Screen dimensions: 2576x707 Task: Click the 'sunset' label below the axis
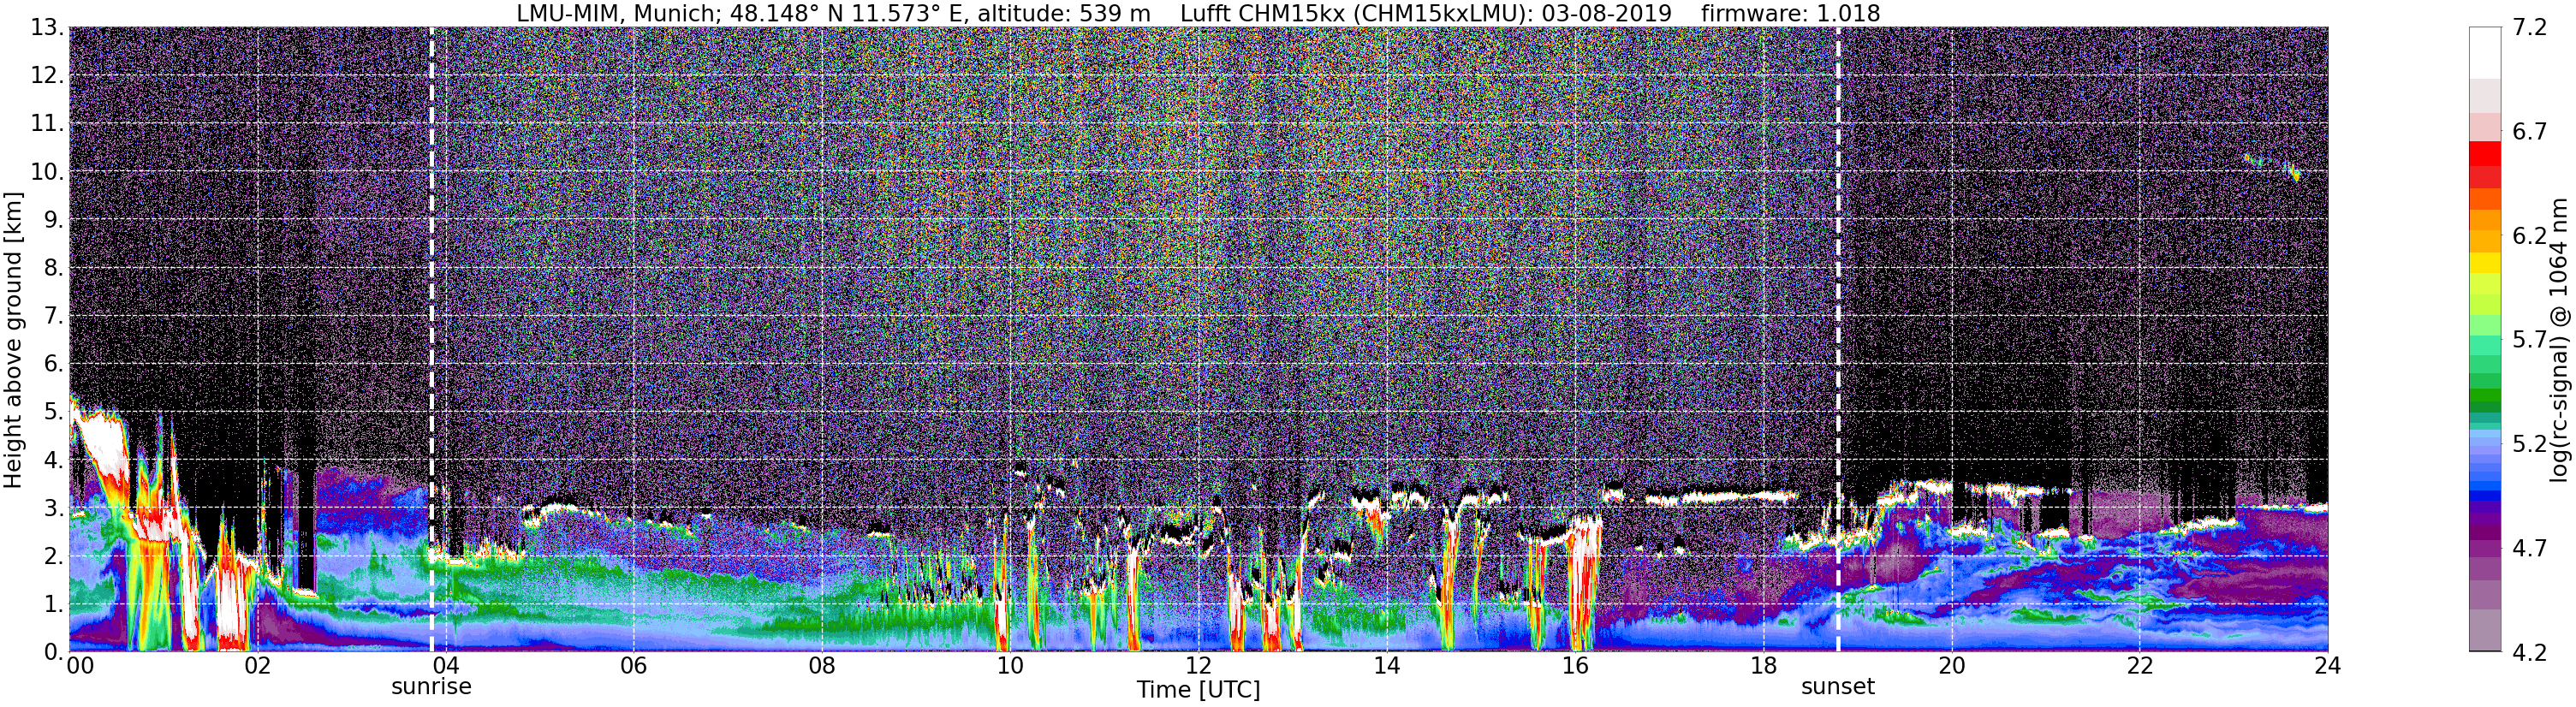(x=1838, y=687)
